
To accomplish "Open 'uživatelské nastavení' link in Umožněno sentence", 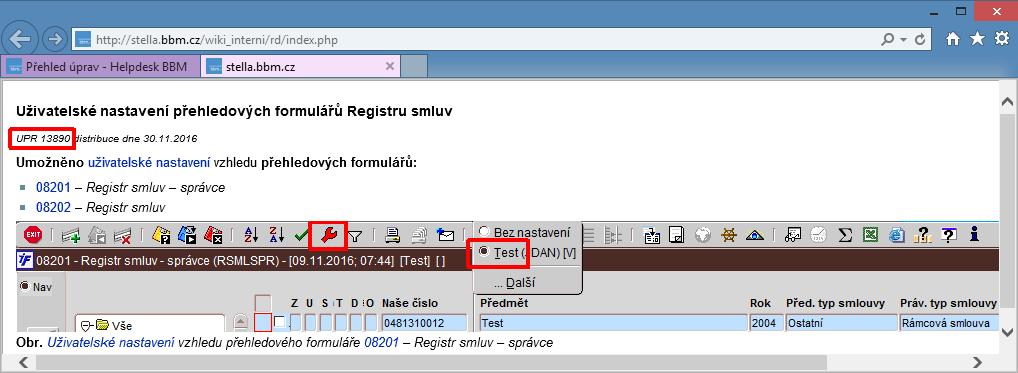I will point(149,162).
